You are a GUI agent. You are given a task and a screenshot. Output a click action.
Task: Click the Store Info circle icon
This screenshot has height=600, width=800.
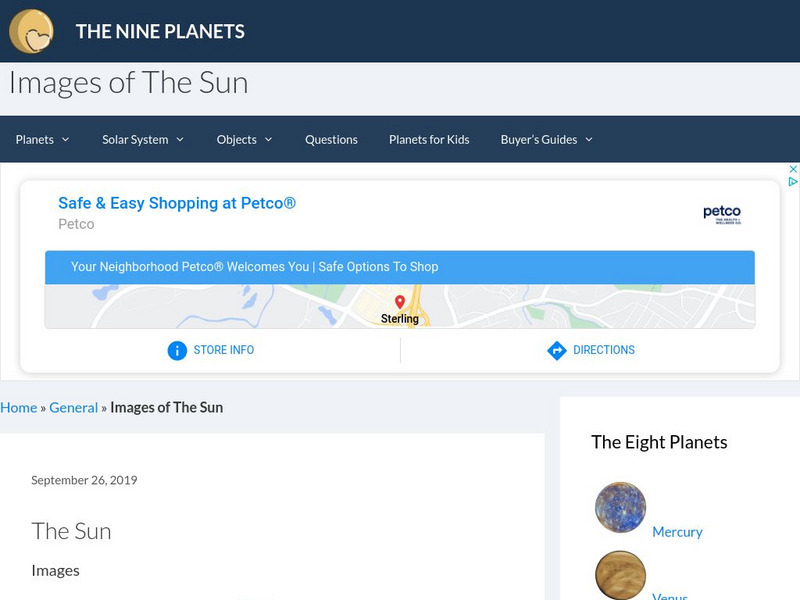(177, 350)
